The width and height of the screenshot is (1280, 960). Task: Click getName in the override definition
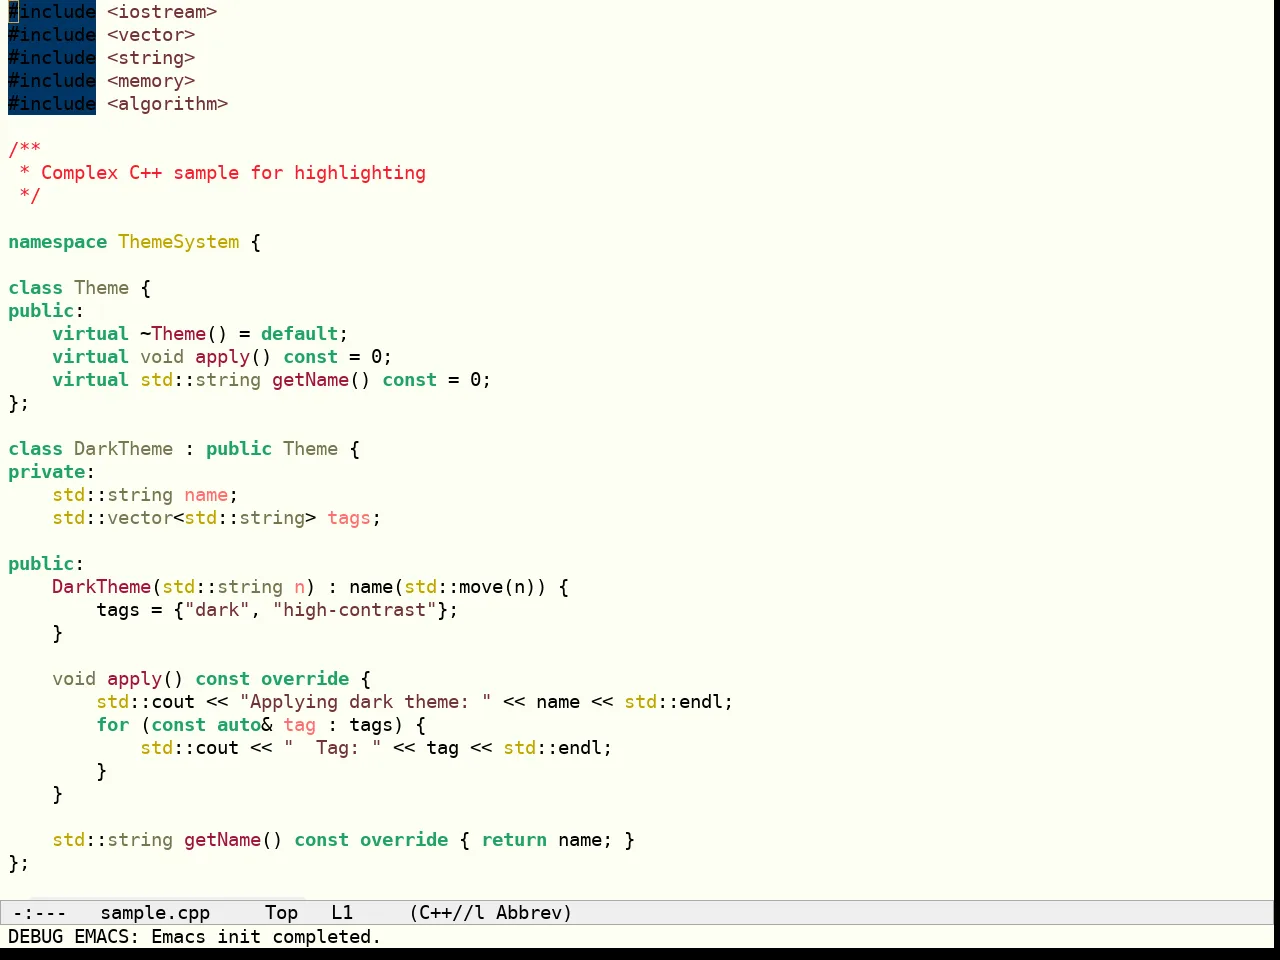[222, 840]
